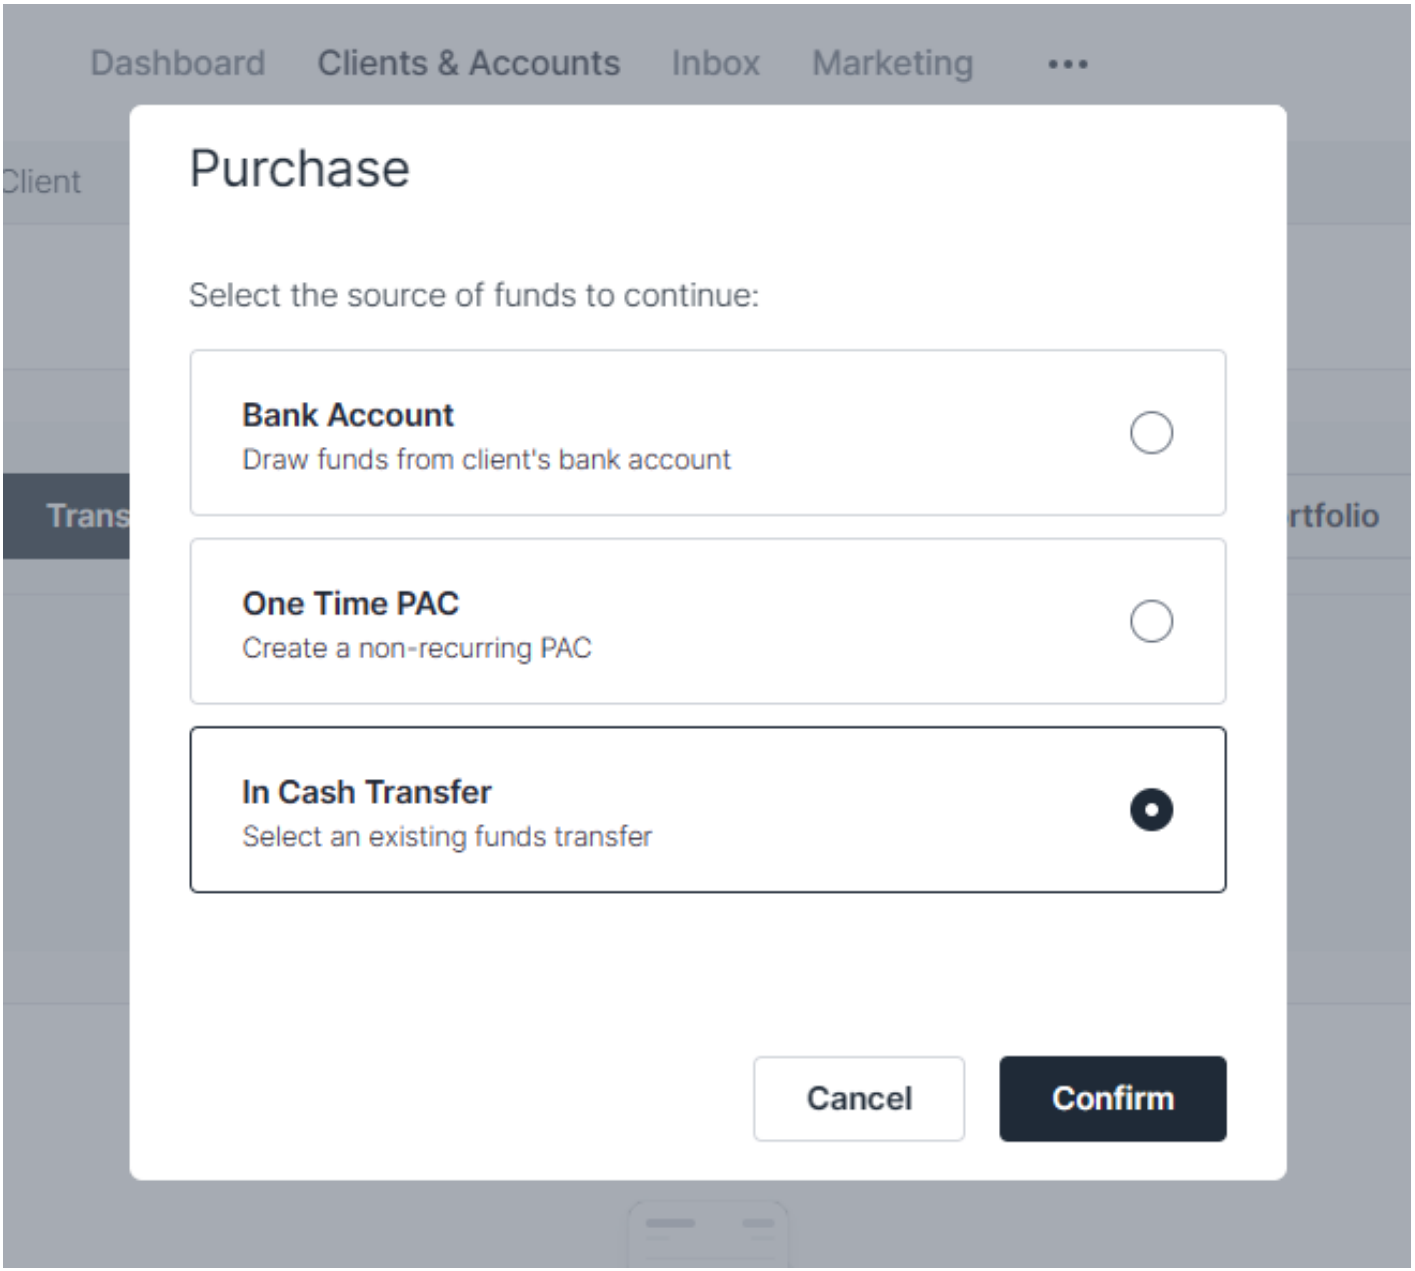Choose the In Cash Transfer option title

pos(367,791)
